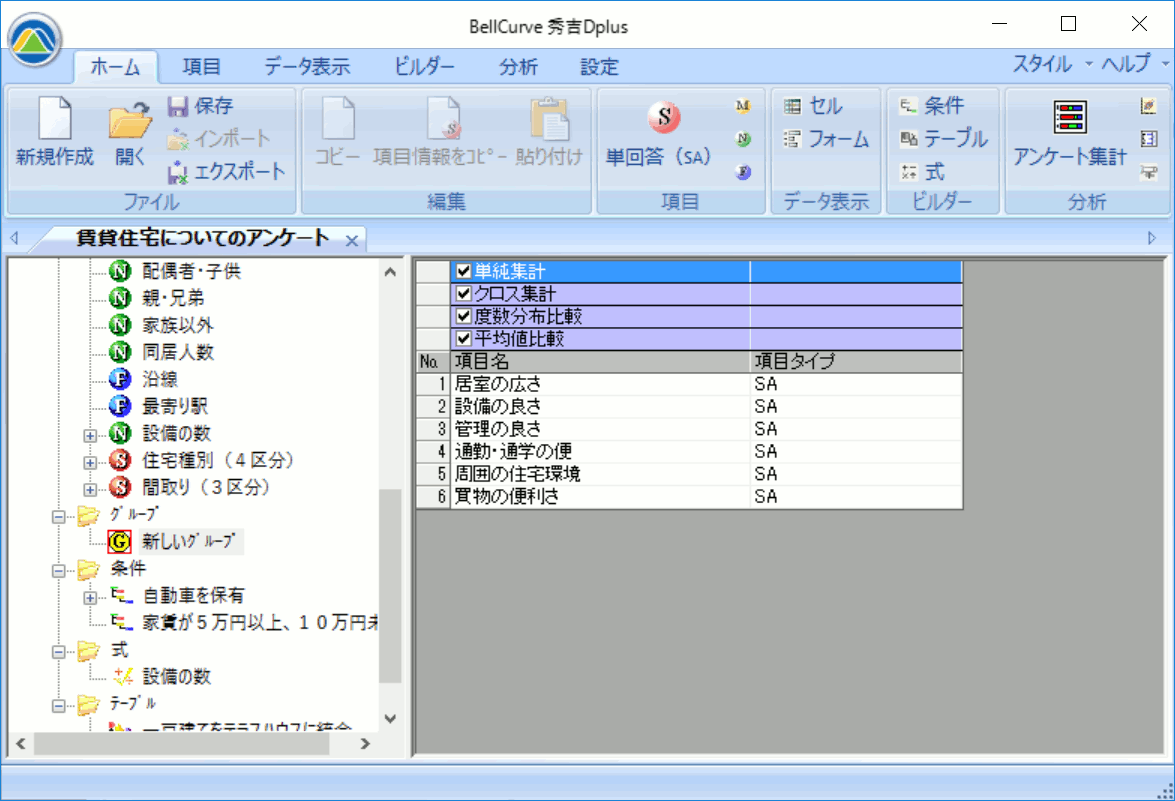Viewport: 1175px width, 801px height.
Task: Toggle the 平均値比較 checkbox
Action: pos(463,338)
